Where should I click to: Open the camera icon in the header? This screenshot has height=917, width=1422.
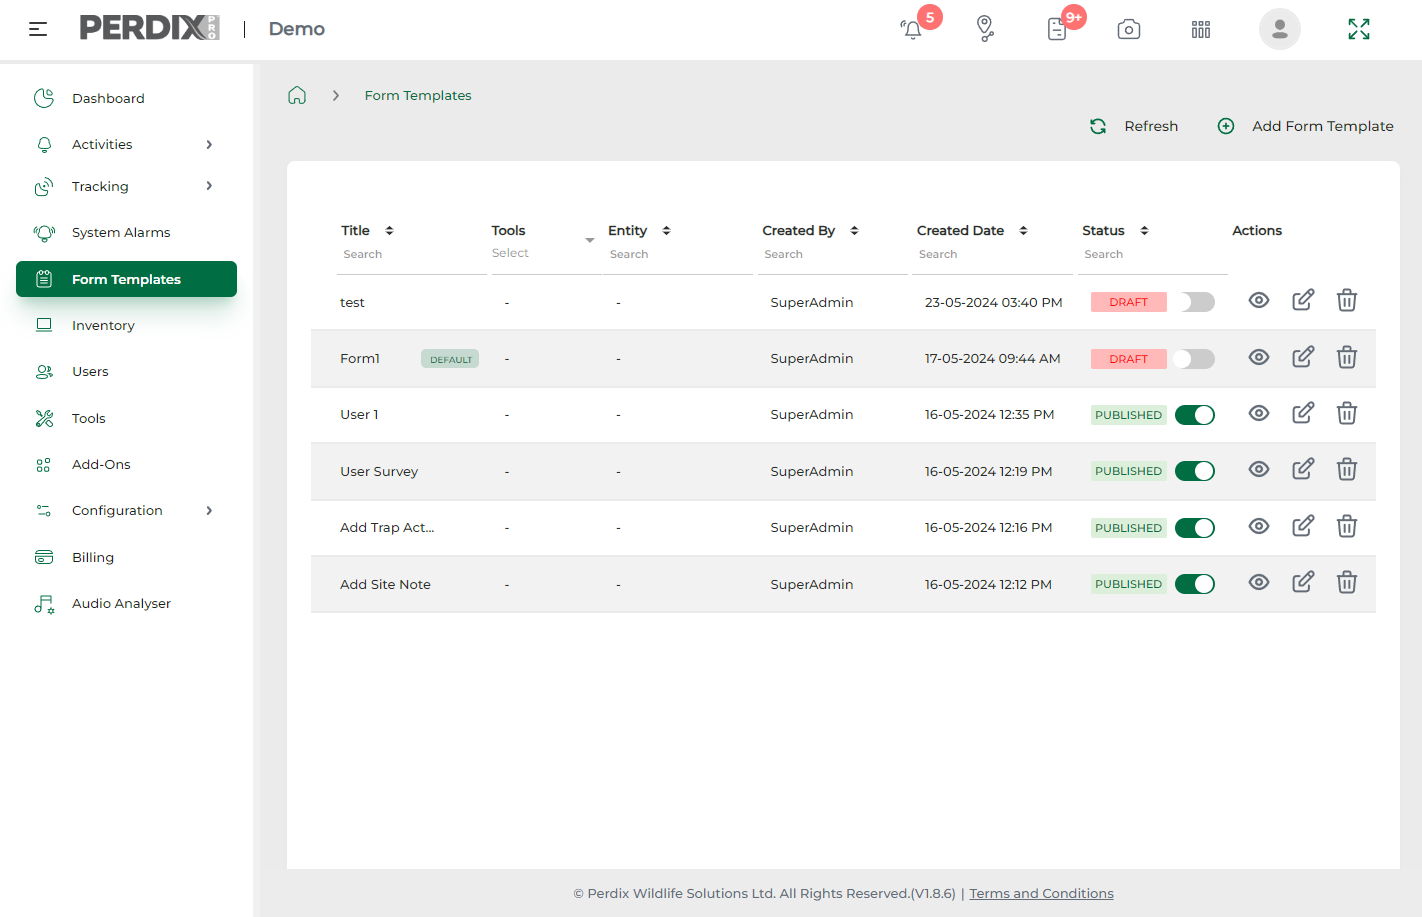1128,29
